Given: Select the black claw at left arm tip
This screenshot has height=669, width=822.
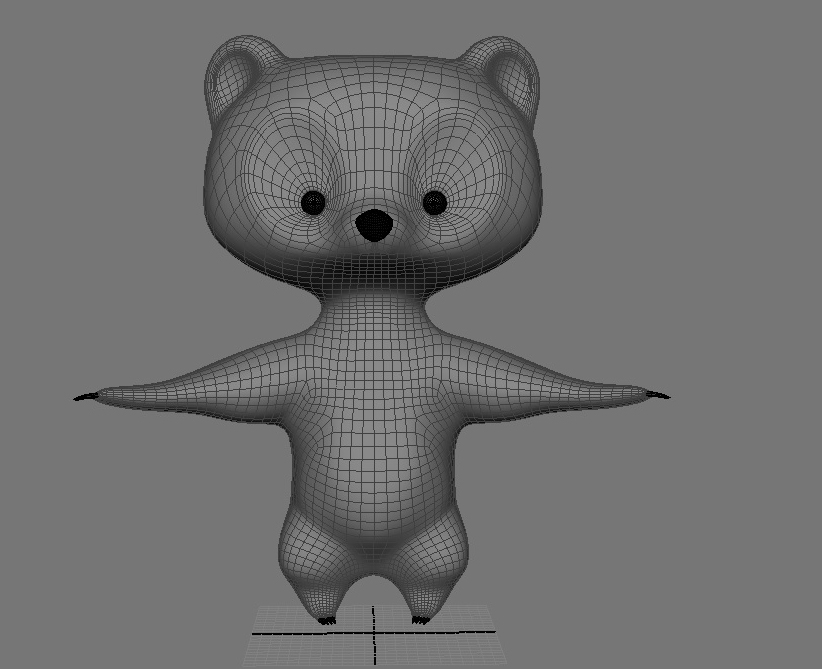Looking at the screenshot, I should (x=86, y=397).
